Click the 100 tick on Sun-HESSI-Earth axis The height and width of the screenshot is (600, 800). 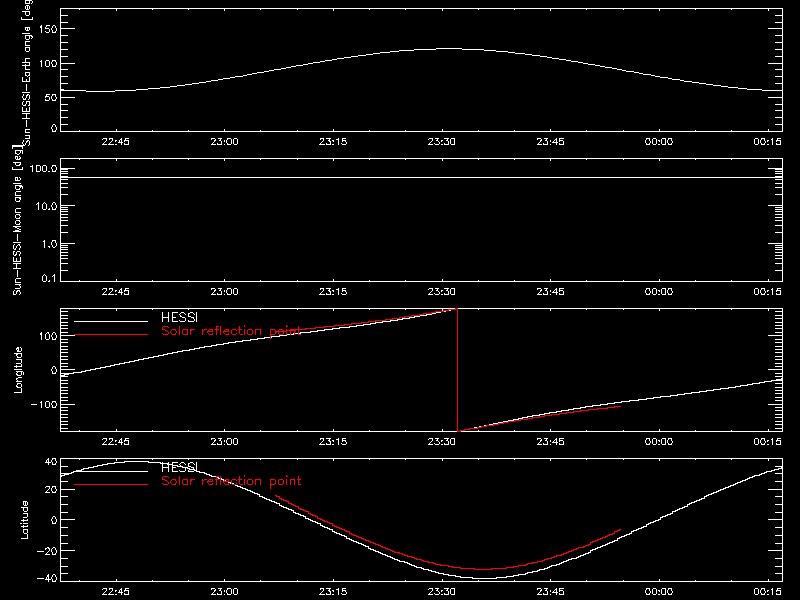tap(48, 64)
